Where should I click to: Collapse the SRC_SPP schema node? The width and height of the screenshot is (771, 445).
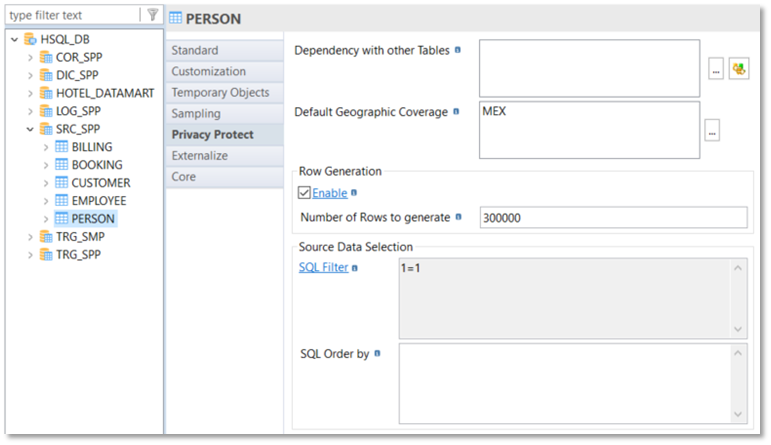coord(30,129)
